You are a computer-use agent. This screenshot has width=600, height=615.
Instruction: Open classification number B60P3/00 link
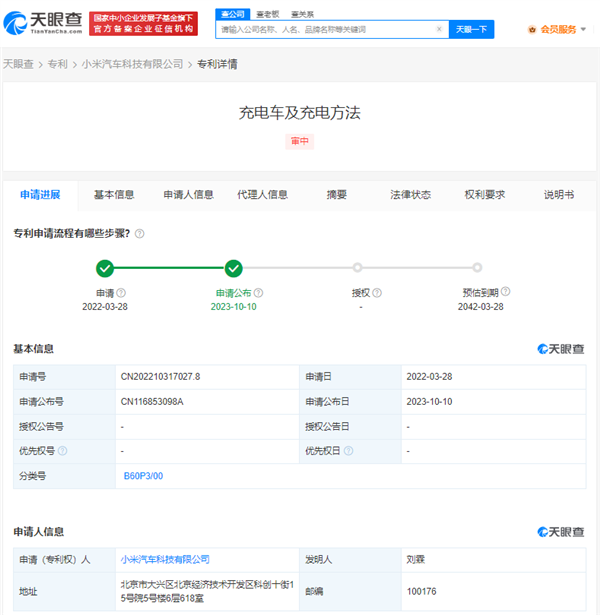142,476
